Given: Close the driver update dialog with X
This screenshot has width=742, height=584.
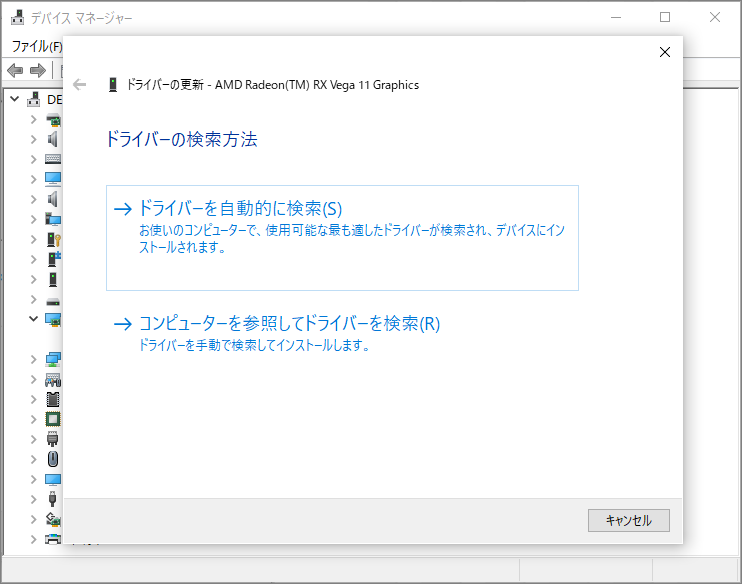Looking at the screenshot, I should 664,52.
